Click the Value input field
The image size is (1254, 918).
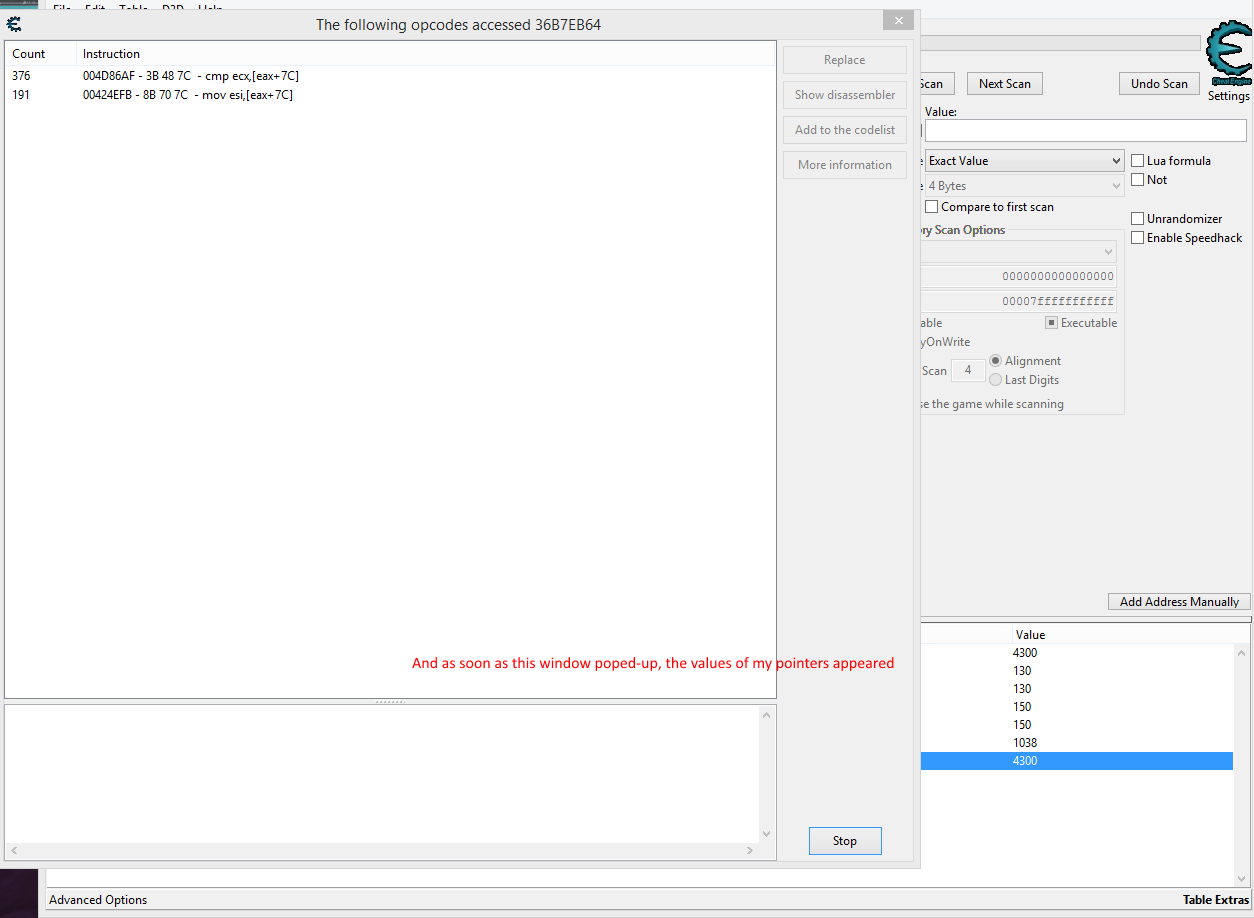1085,130
